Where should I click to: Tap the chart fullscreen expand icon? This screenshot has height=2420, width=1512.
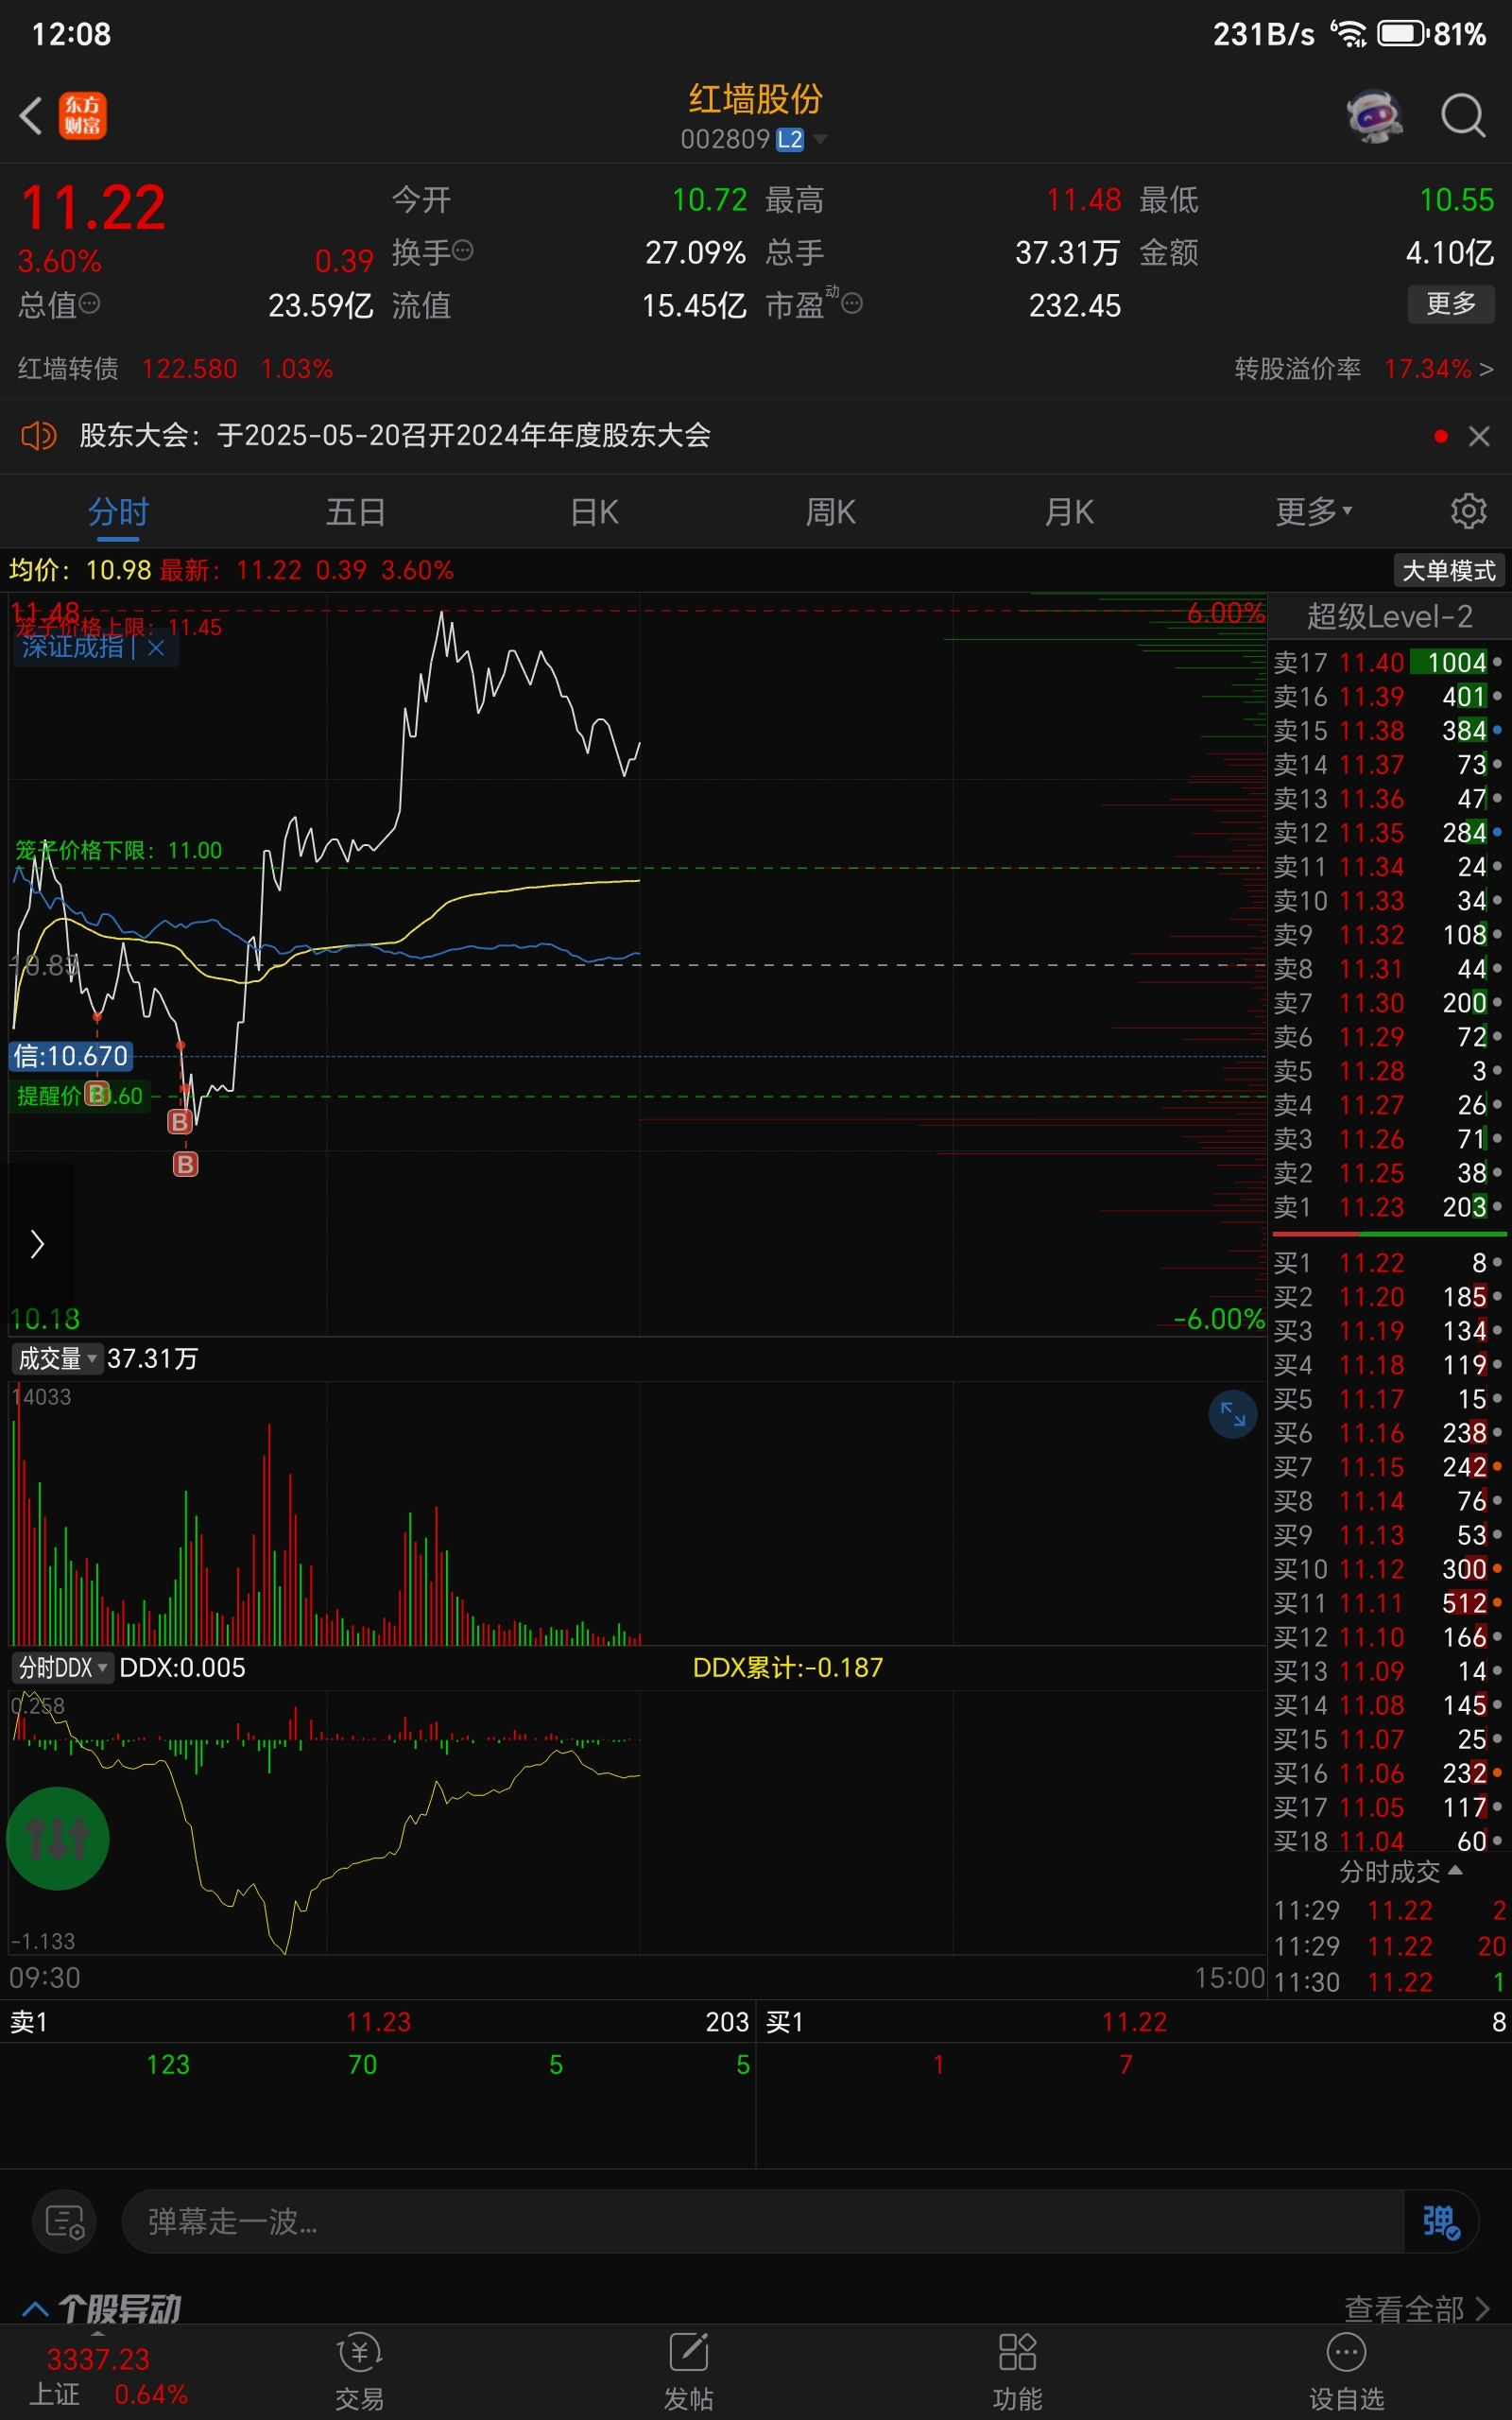[x=1233, y=1414]
